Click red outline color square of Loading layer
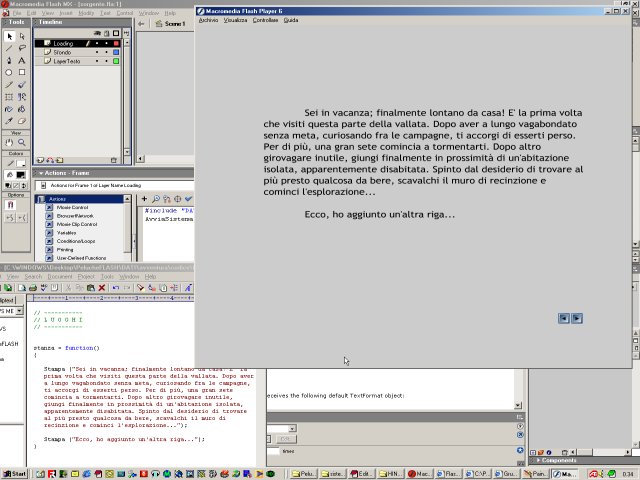 (x=116, y=43)
